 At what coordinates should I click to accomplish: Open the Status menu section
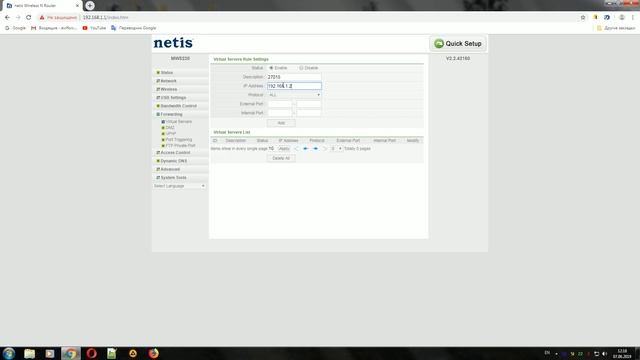(167, 73)
